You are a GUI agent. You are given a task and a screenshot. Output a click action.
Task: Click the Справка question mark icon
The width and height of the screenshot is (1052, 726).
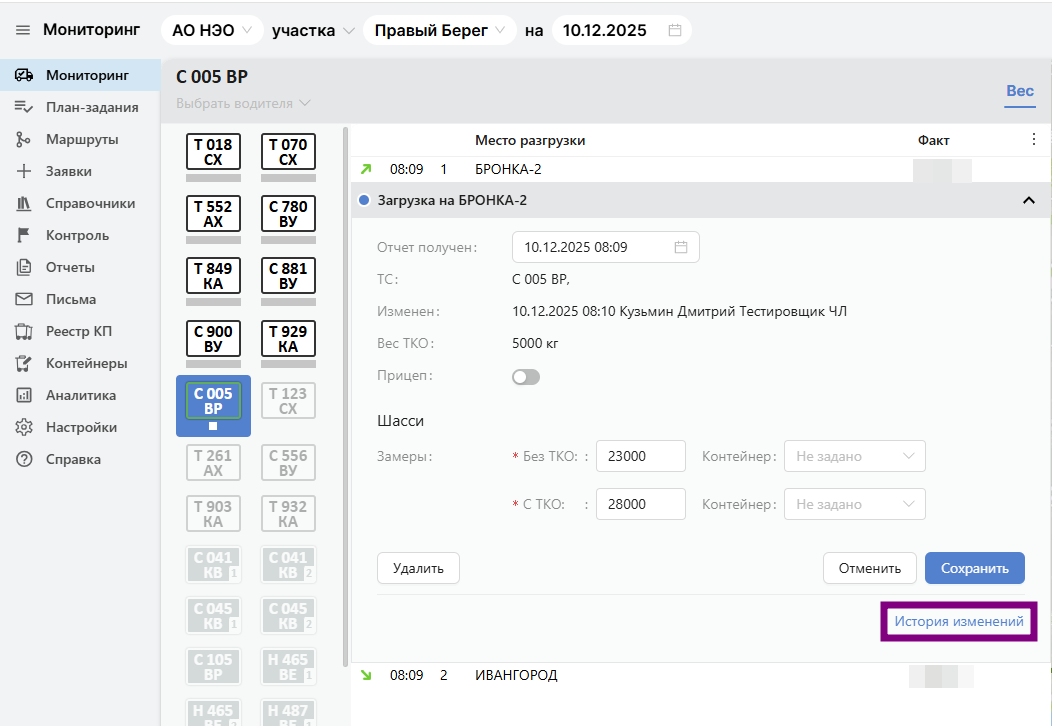point(24,459)
